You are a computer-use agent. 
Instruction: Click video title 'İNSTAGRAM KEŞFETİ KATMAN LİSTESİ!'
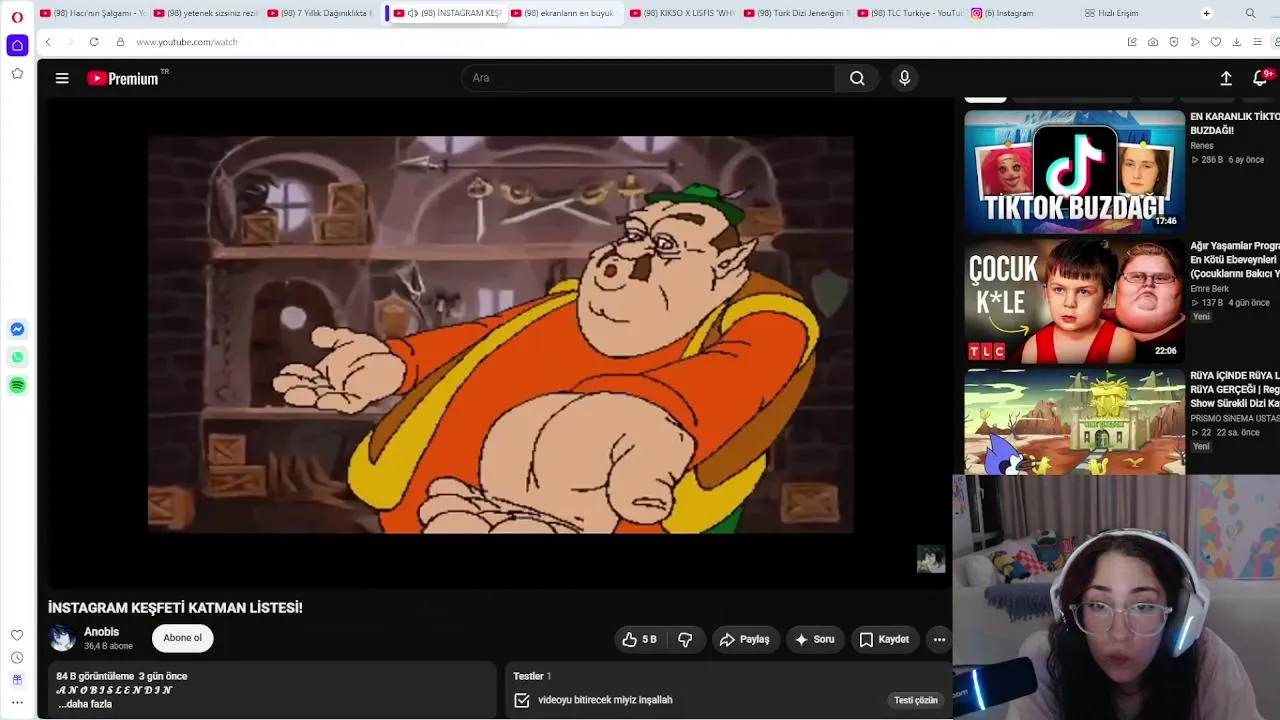[175, 608]
